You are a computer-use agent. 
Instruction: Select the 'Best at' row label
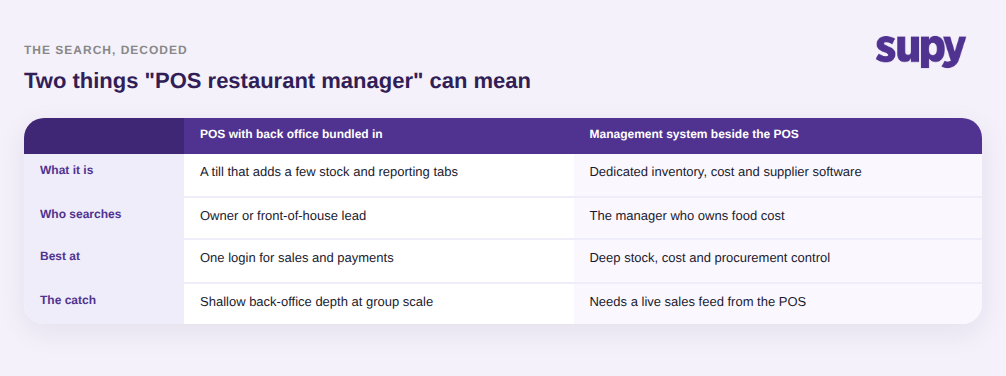(x=60, y=256)
